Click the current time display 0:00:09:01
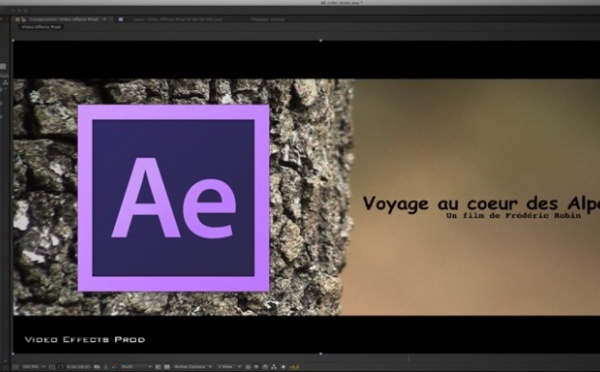The image size is (600, 372). 79,367
